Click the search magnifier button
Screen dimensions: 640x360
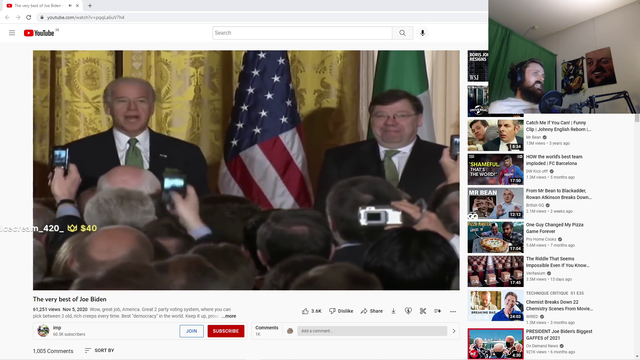[402, 33]
